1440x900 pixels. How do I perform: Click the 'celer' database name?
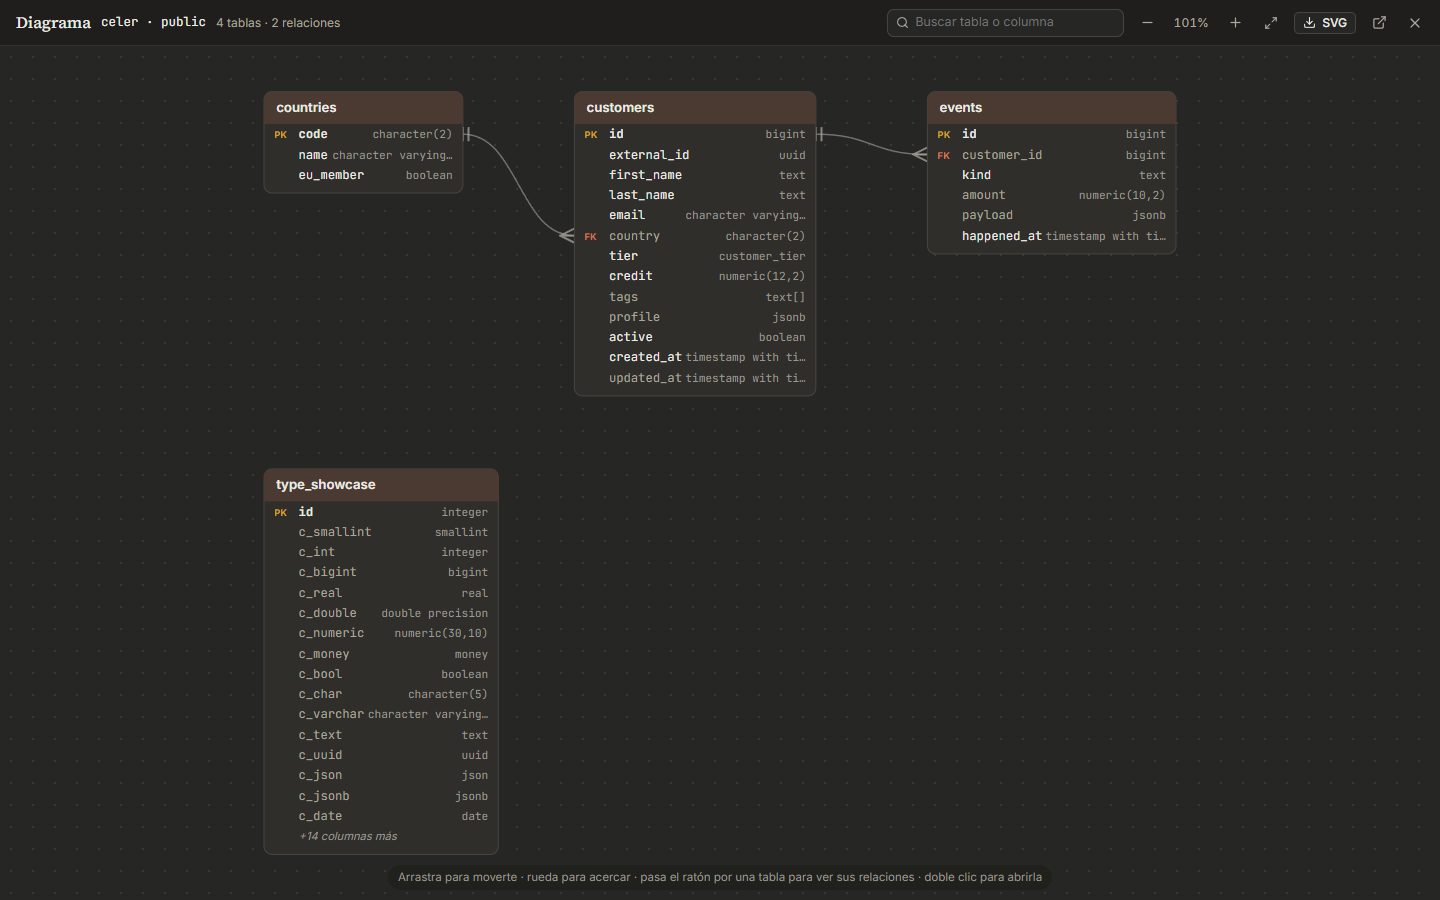tap(120, 22)
